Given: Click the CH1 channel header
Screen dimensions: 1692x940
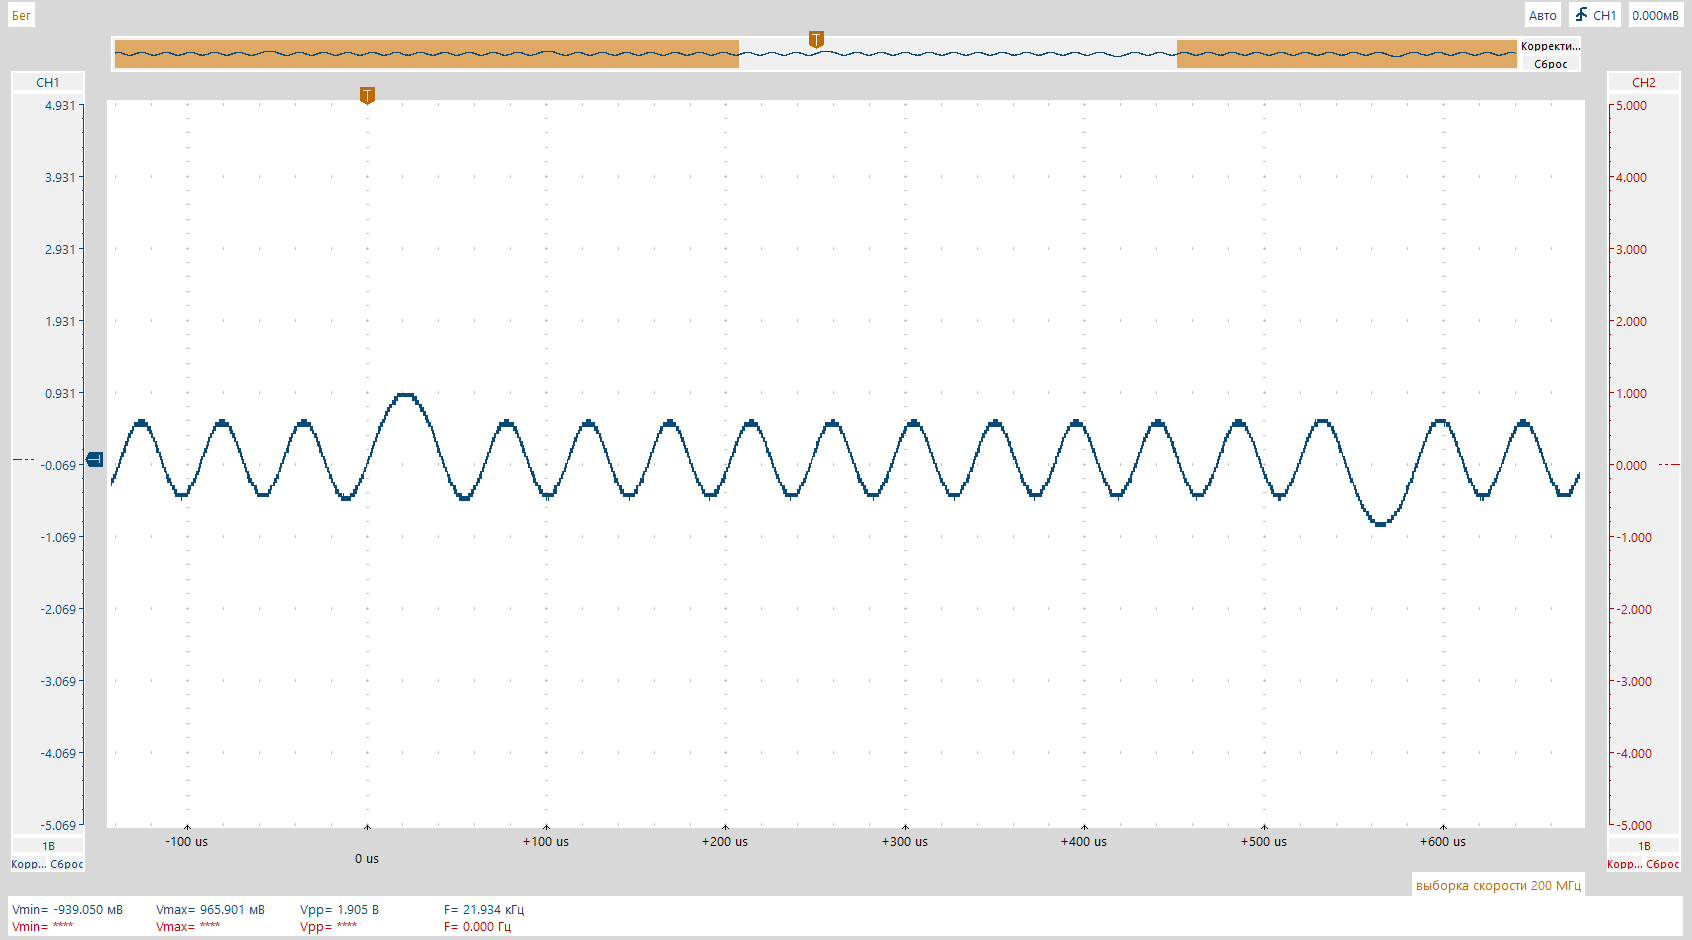Looking at the screenshot, I should tap(48, 82).
